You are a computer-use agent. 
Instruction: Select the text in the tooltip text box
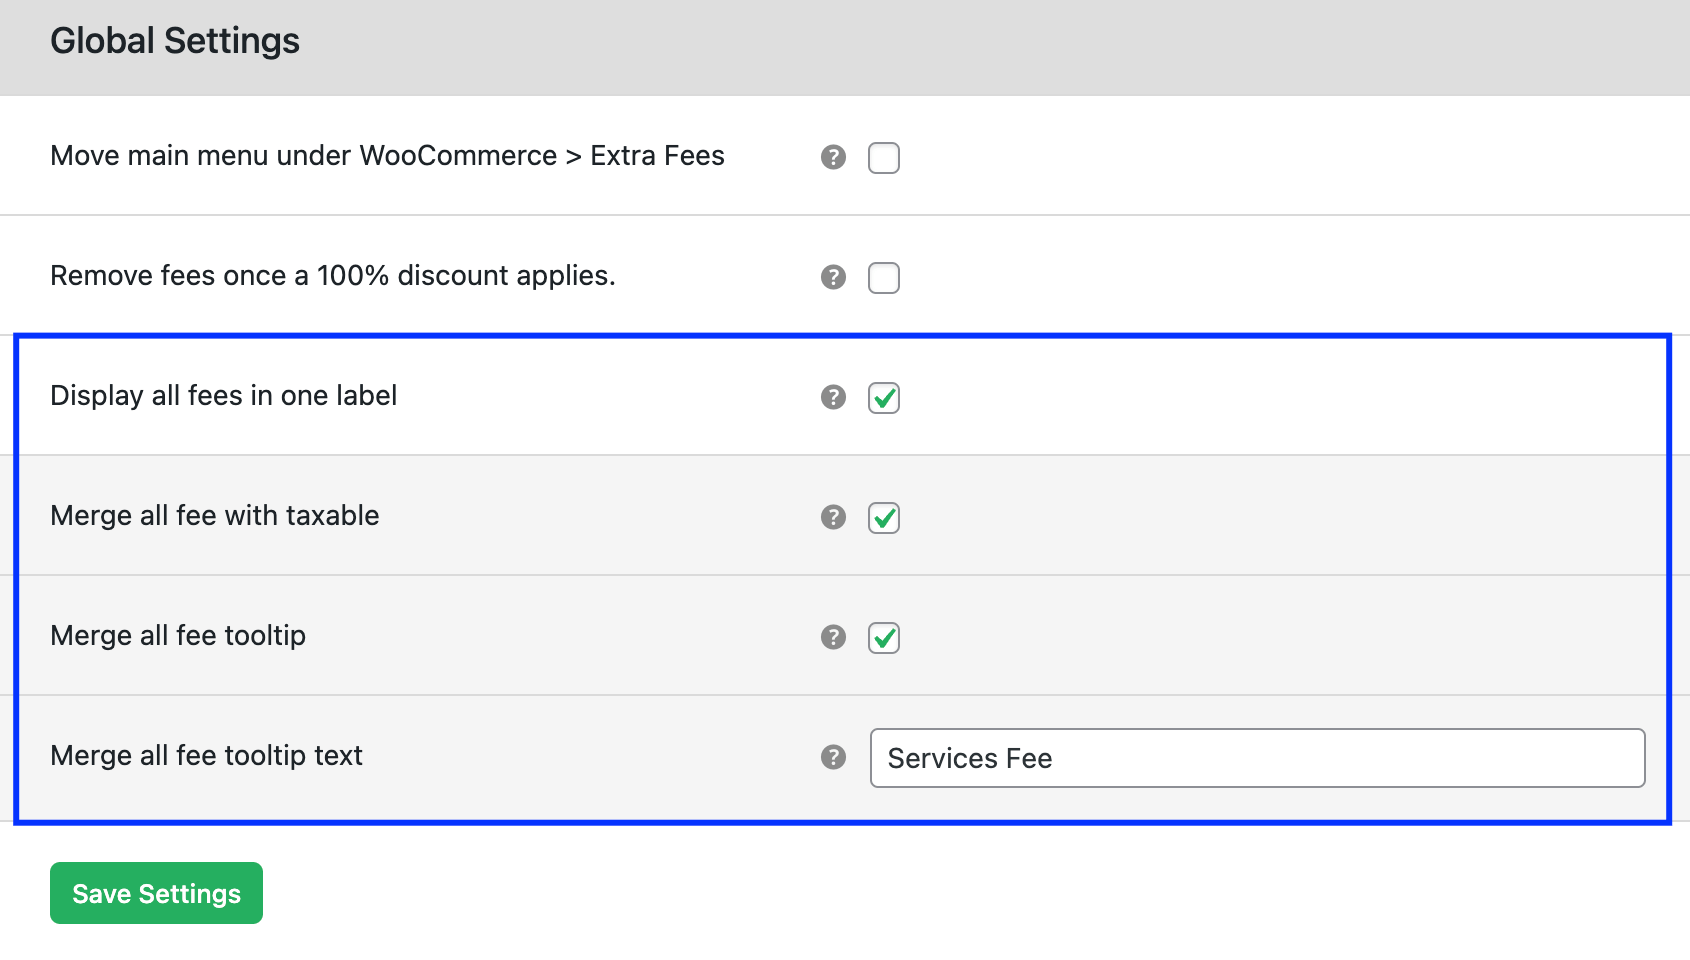pos(968,758)
